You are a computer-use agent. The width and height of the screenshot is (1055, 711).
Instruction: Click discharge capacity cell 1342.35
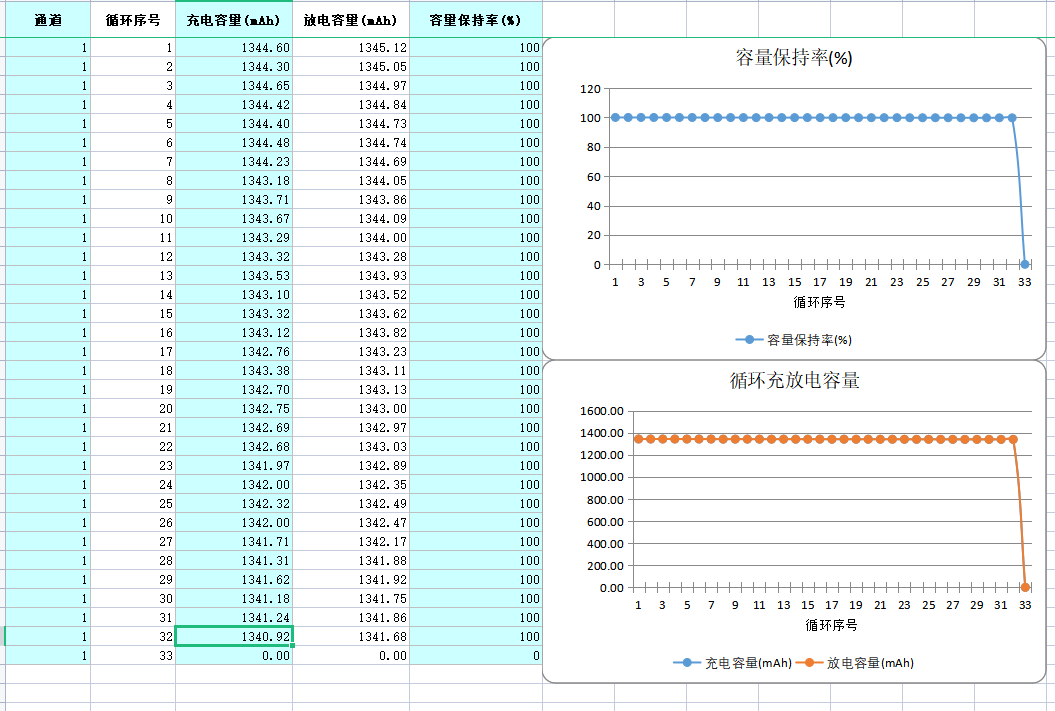pyautogui.click(x=351, y=484)
